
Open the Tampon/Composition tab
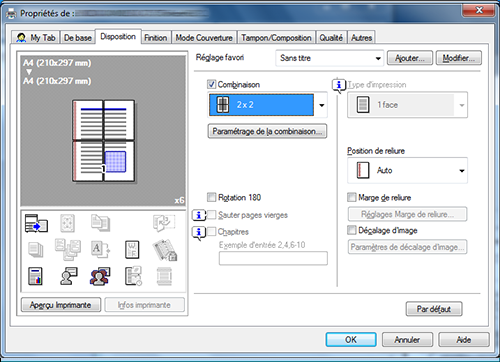tap(276, 38)
